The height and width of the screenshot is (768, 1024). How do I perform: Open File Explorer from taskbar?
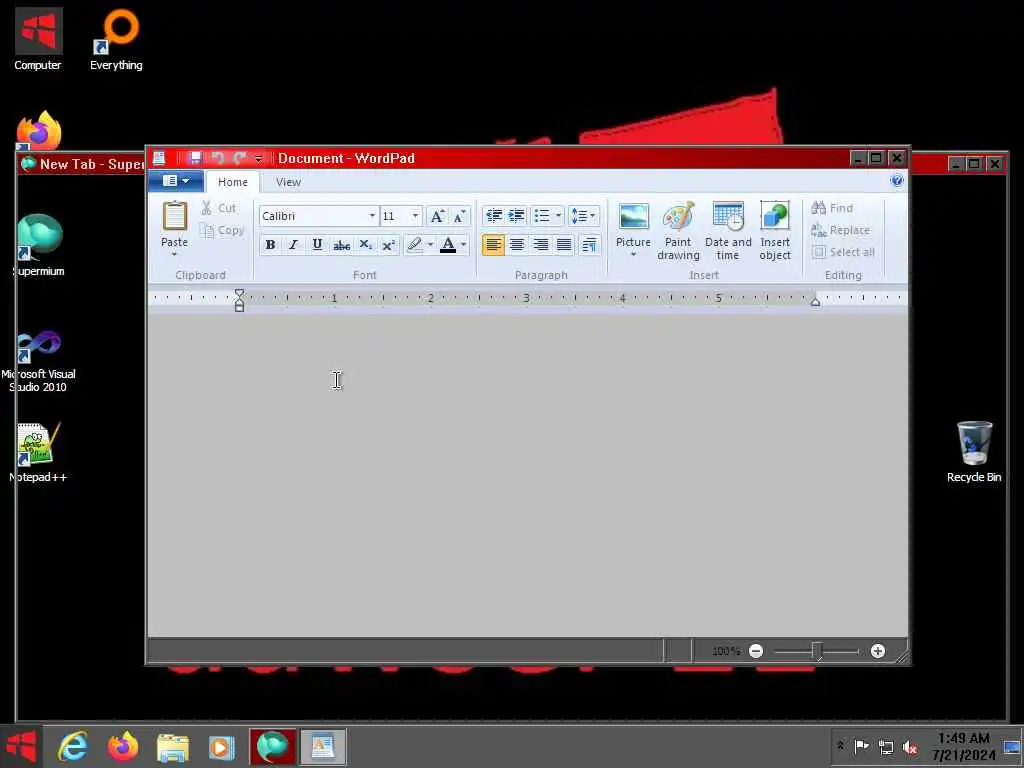tap(172, 746)
